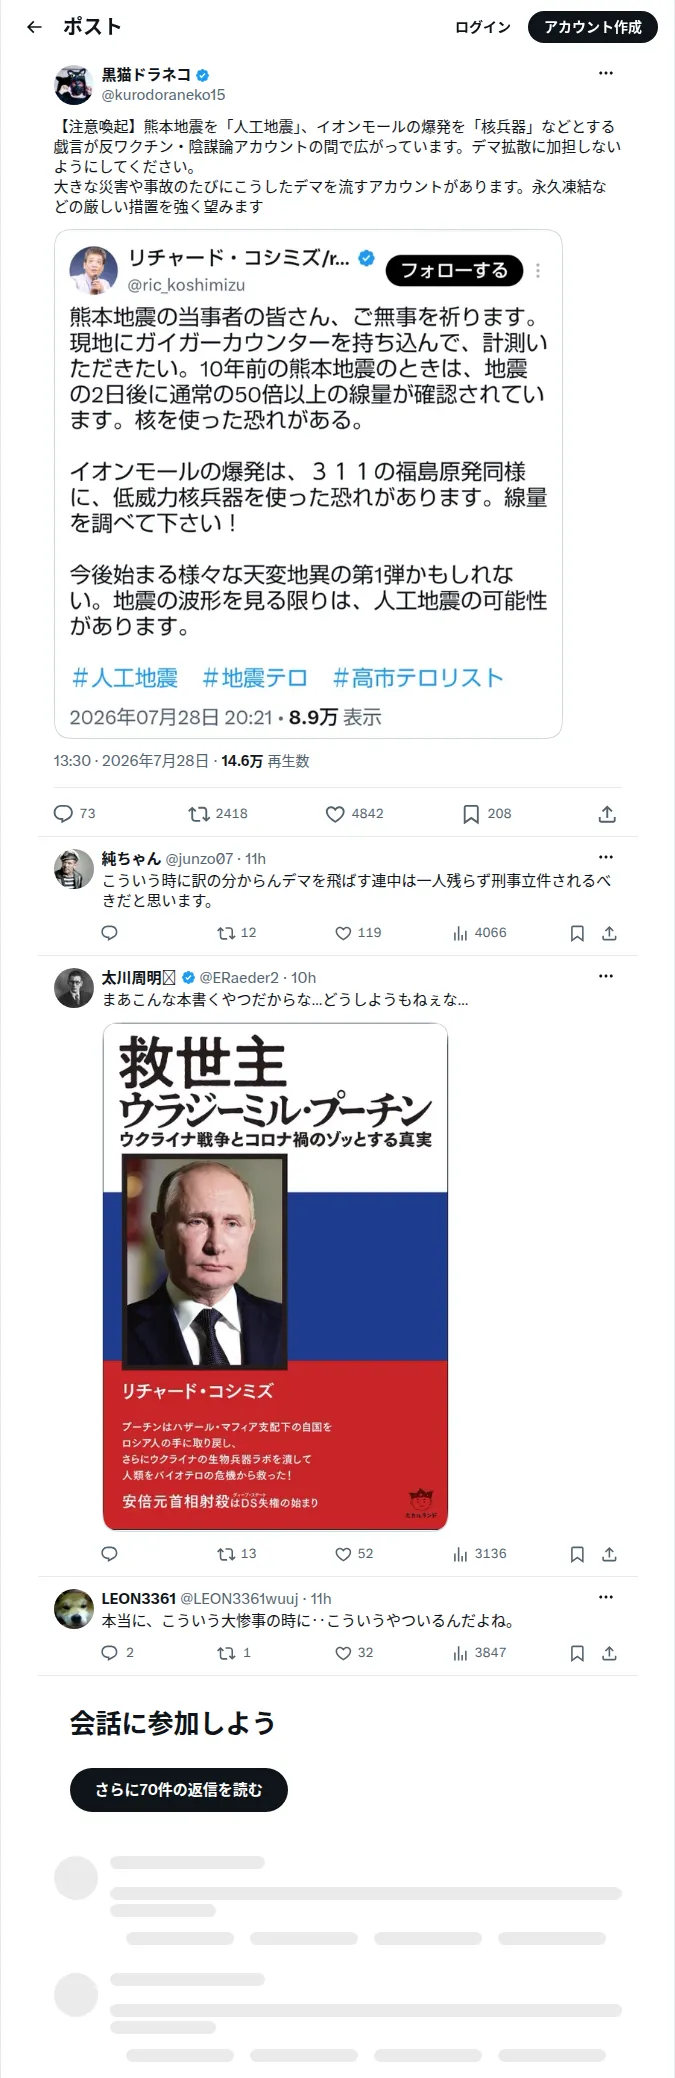Click さらに70件の返信を読む button

point(179,1790)
